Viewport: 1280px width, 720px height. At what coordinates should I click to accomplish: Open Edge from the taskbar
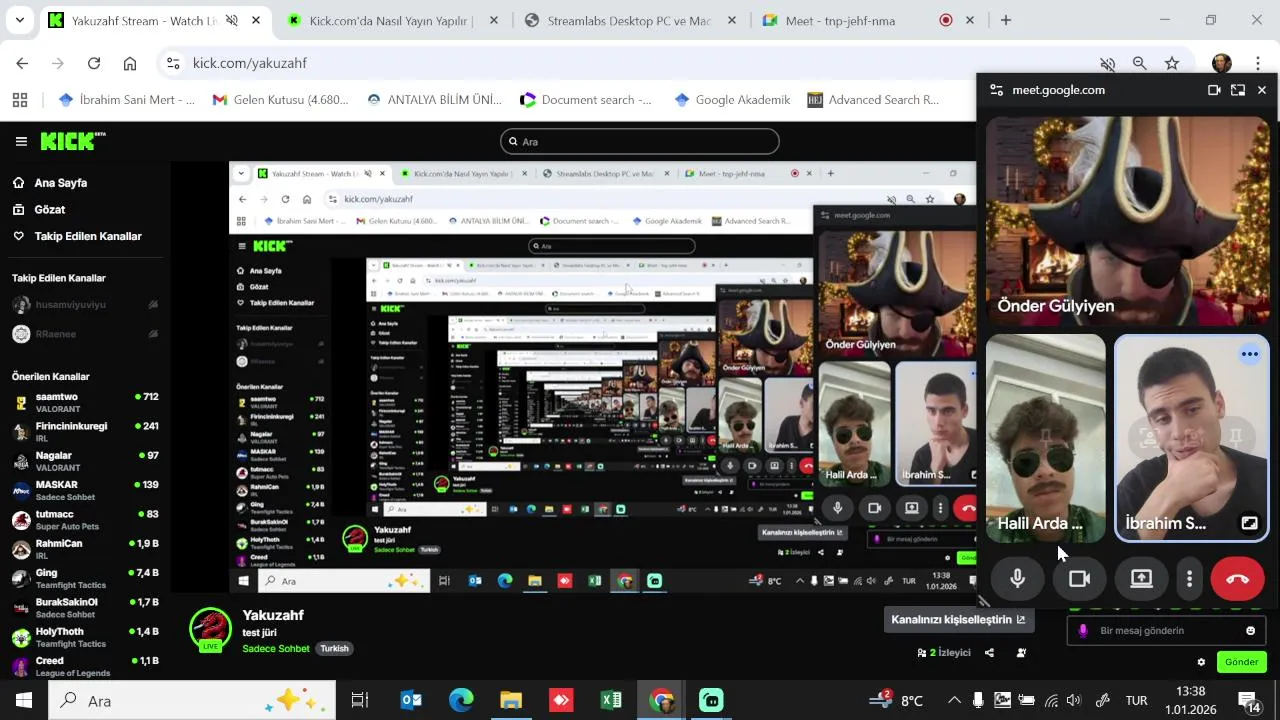click(461, 700)
